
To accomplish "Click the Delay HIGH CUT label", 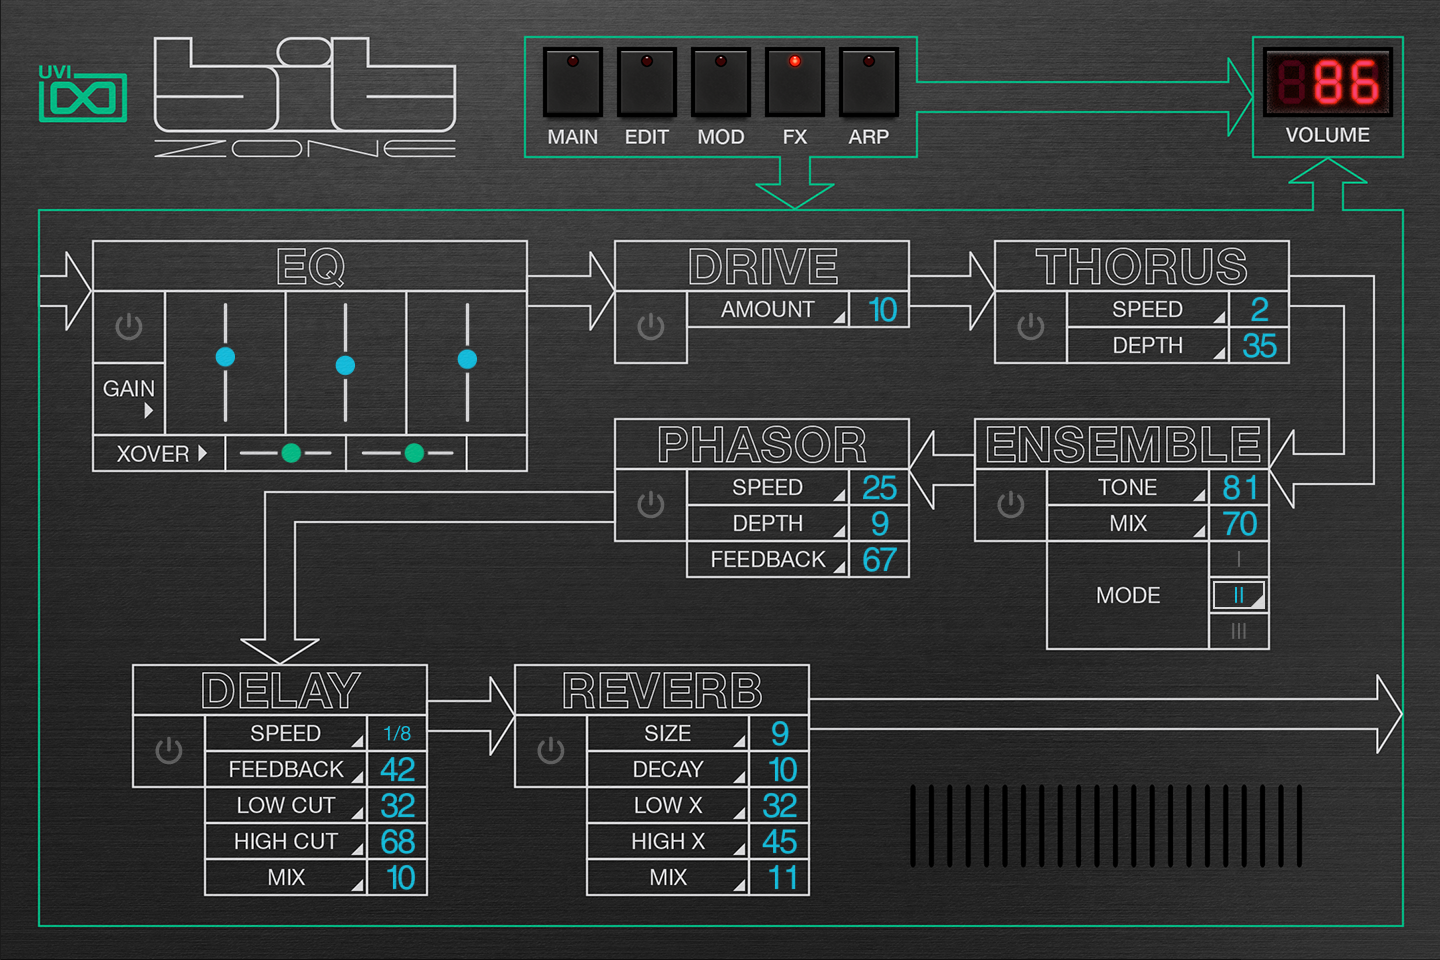I will tap(286, 842).
